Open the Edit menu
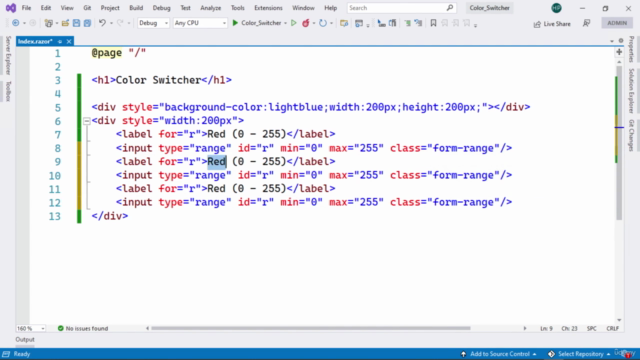Viewport: 640px width, 360px height. (x=46, y=8)
